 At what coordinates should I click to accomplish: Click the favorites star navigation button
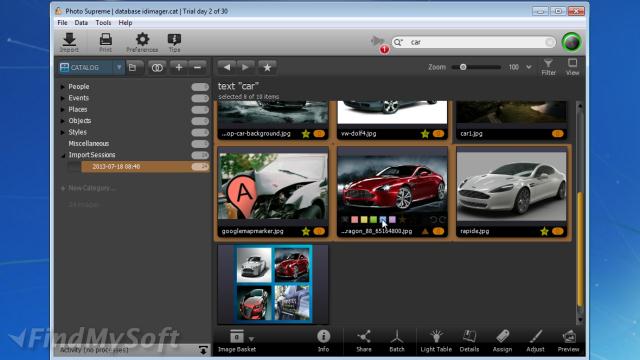pos(267,67)
